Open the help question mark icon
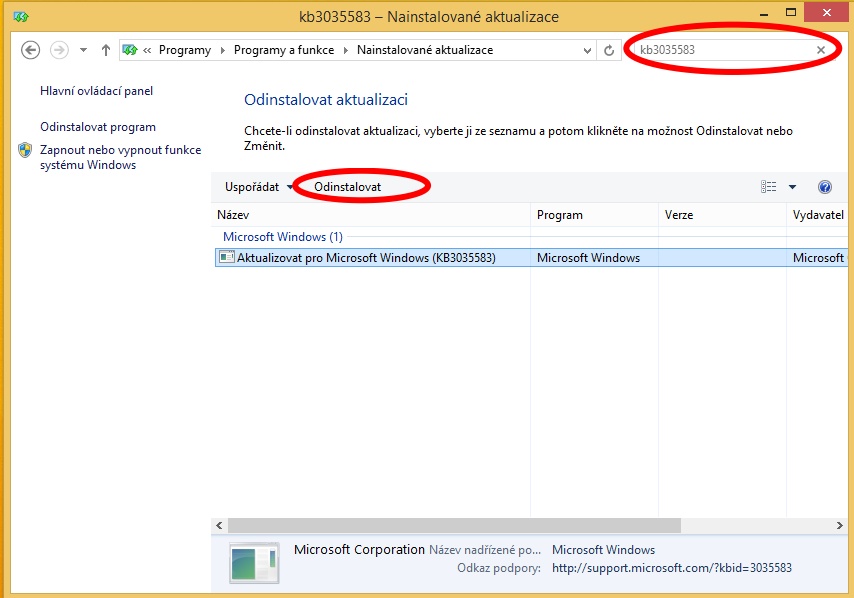The image size is (854, 598). coord(825,187)
